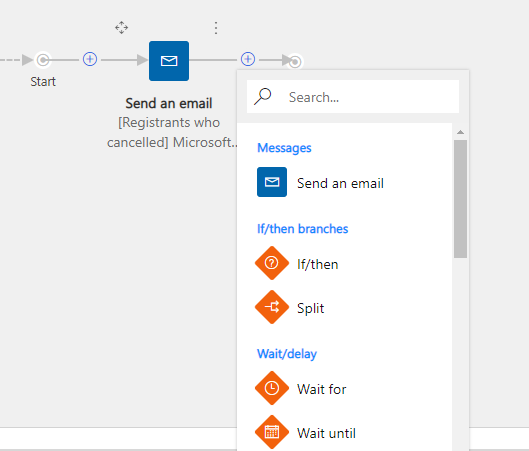The height and width of the screenshot is (451, 529).
Task: Click the Send an email title under tile
Action: point(169,104)
